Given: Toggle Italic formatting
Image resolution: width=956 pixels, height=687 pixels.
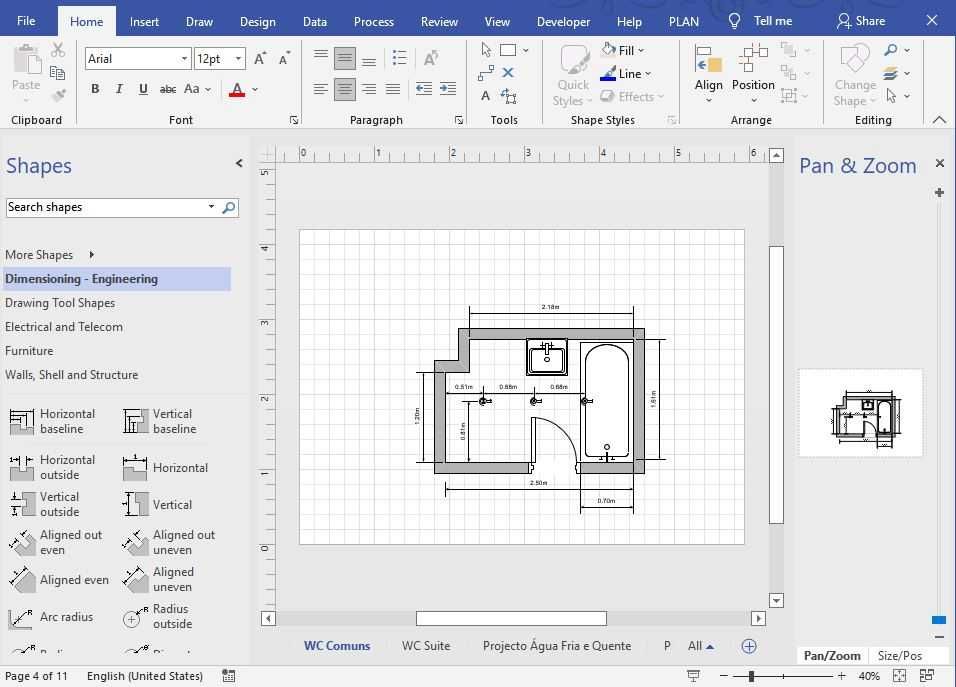Looking at the screenshot, I should 119,89.
